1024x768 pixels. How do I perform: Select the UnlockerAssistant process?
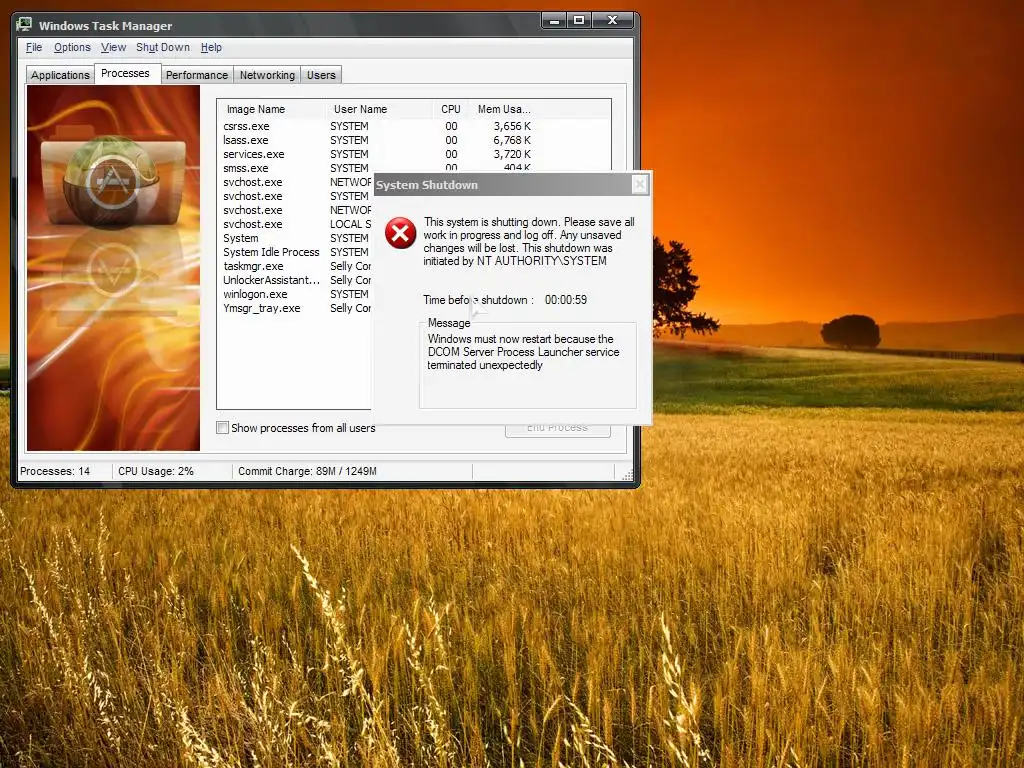tap(271, 280)
